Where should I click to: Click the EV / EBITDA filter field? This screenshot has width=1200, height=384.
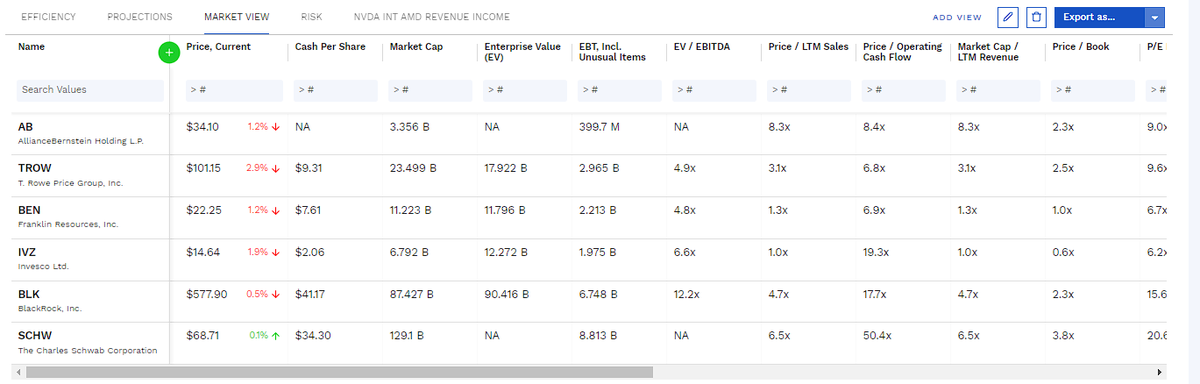[715, 90]
